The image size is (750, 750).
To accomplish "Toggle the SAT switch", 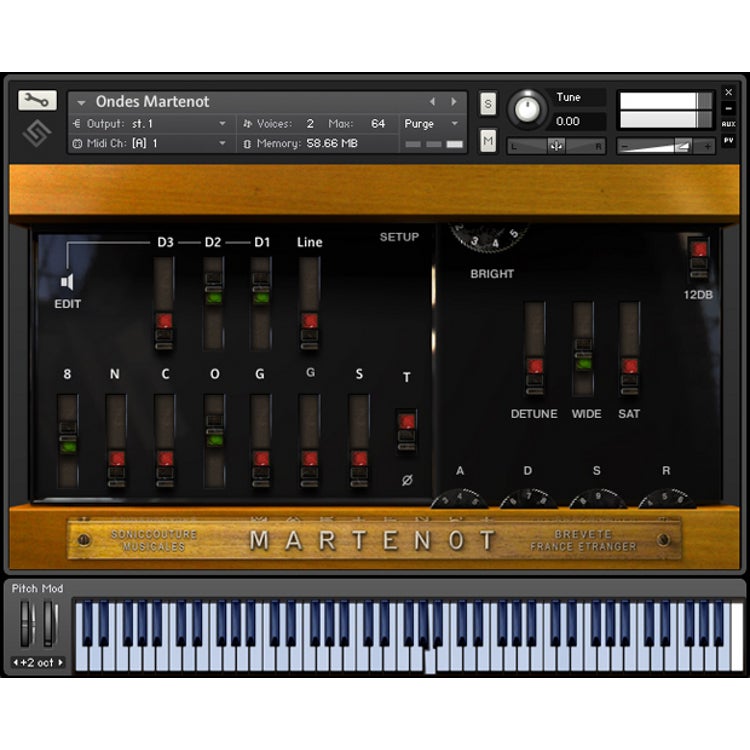I will click(629, 349).
